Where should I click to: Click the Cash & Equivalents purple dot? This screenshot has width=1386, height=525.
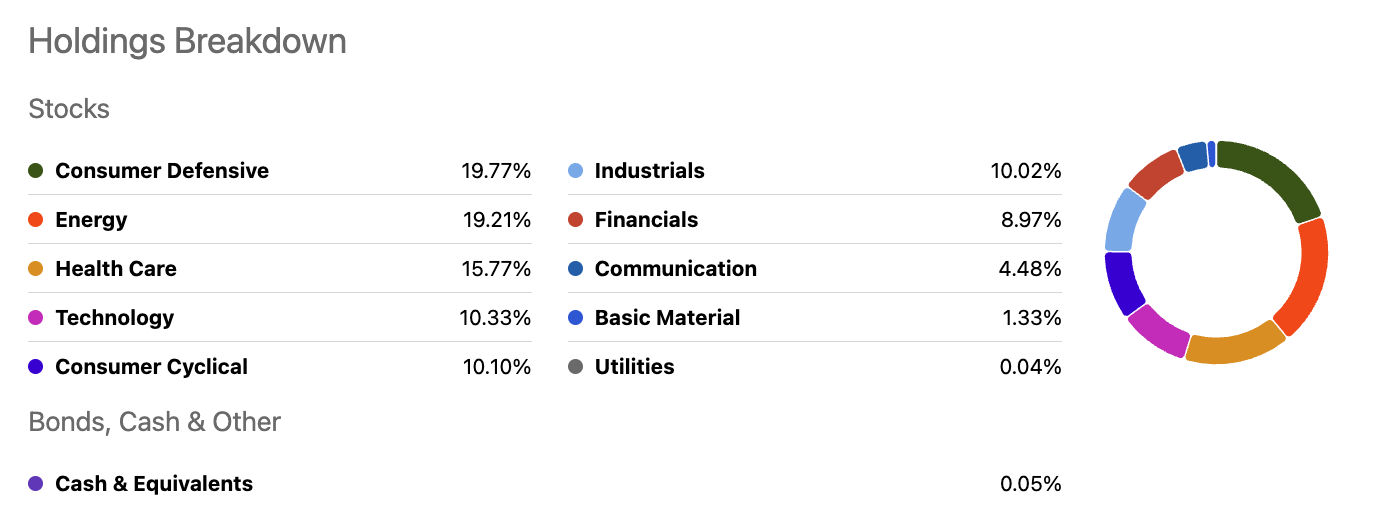pos(36,484)
